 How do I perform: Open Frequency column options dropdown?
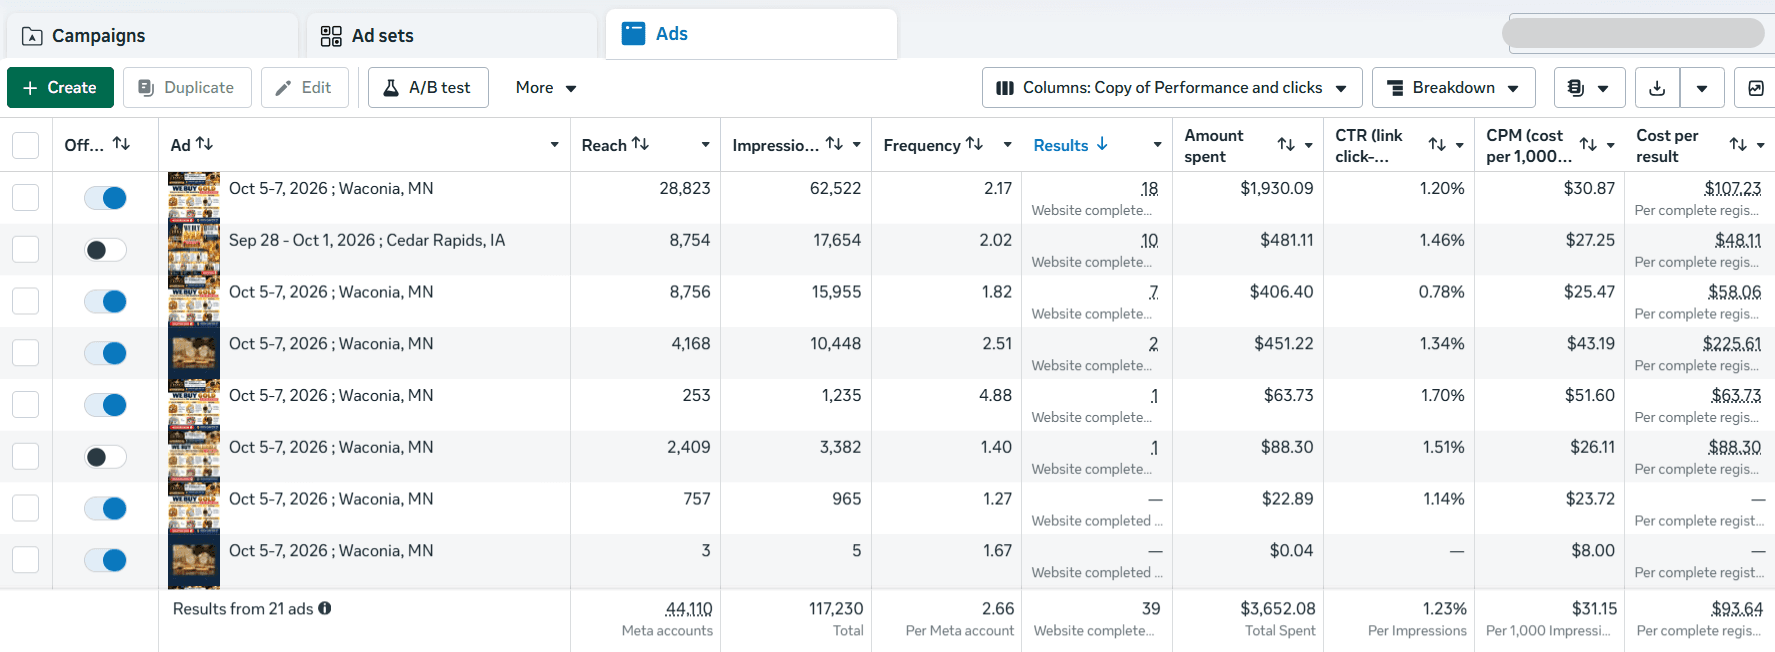(x=1007, y=145)
